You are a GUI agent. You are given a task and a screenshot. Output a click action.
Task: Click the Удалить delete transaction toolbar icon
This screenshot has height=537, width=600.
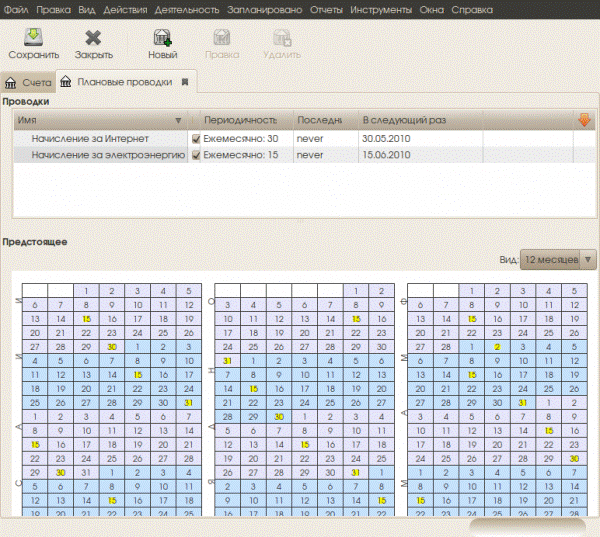click(282, 38)
